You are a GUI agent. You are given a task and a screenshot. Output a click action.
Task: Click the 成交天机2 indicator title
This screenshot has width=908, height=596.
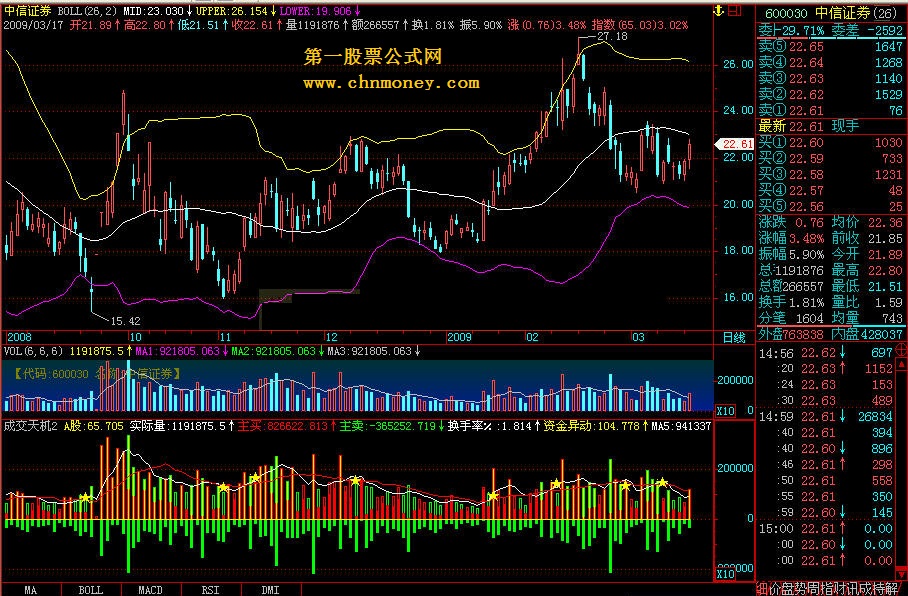click(x=31, y=426)
